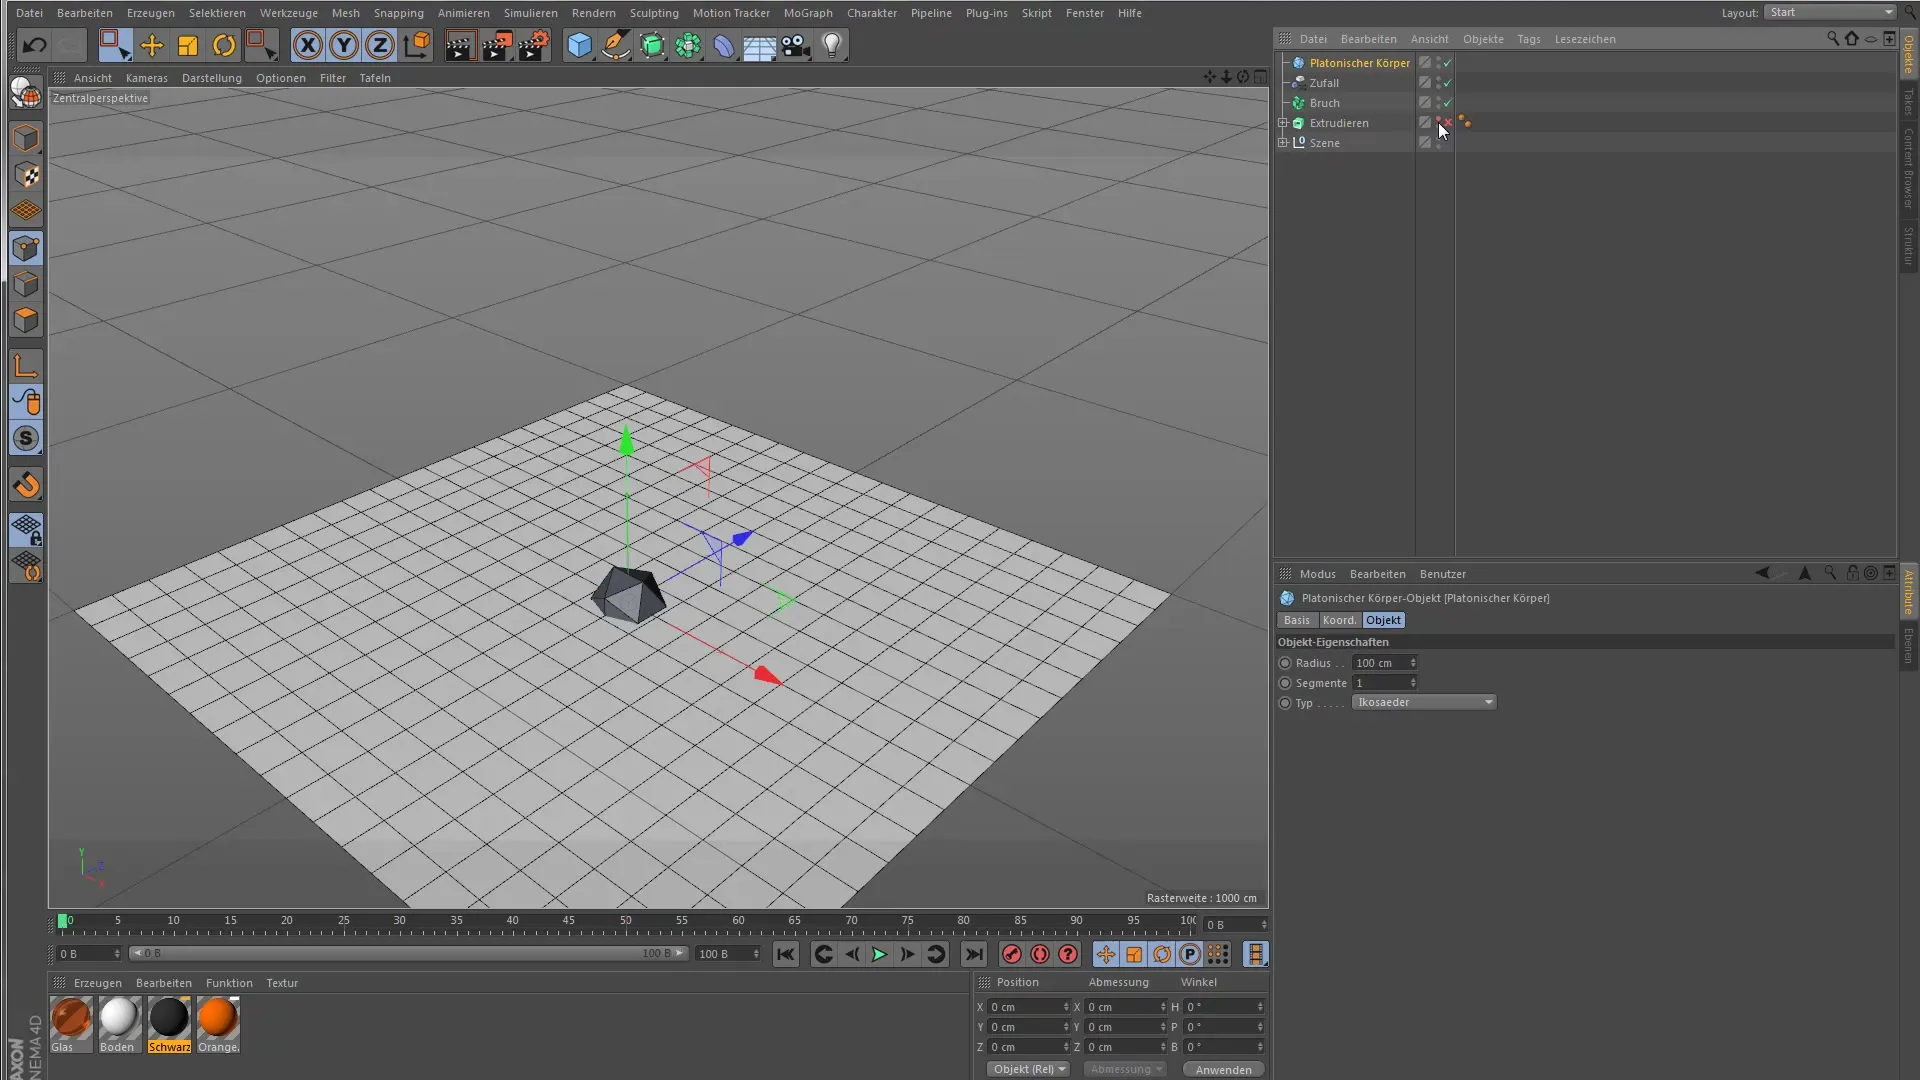This screenshot has width=1920, height=1080.
Task: Open viewport Darstellung menu
Action: coord(211,78)
